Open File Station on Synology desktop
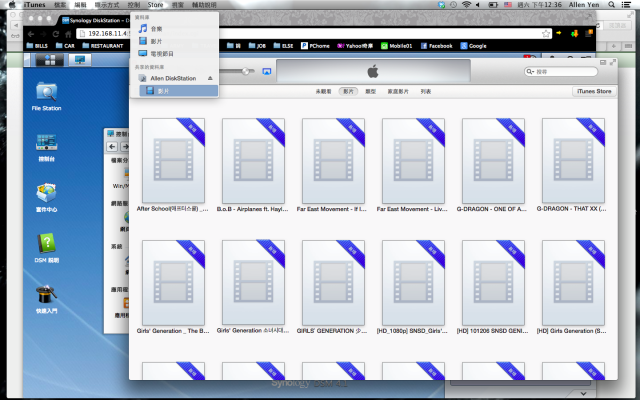This screenshot has width=640, height=400. [x=47, y=96]
